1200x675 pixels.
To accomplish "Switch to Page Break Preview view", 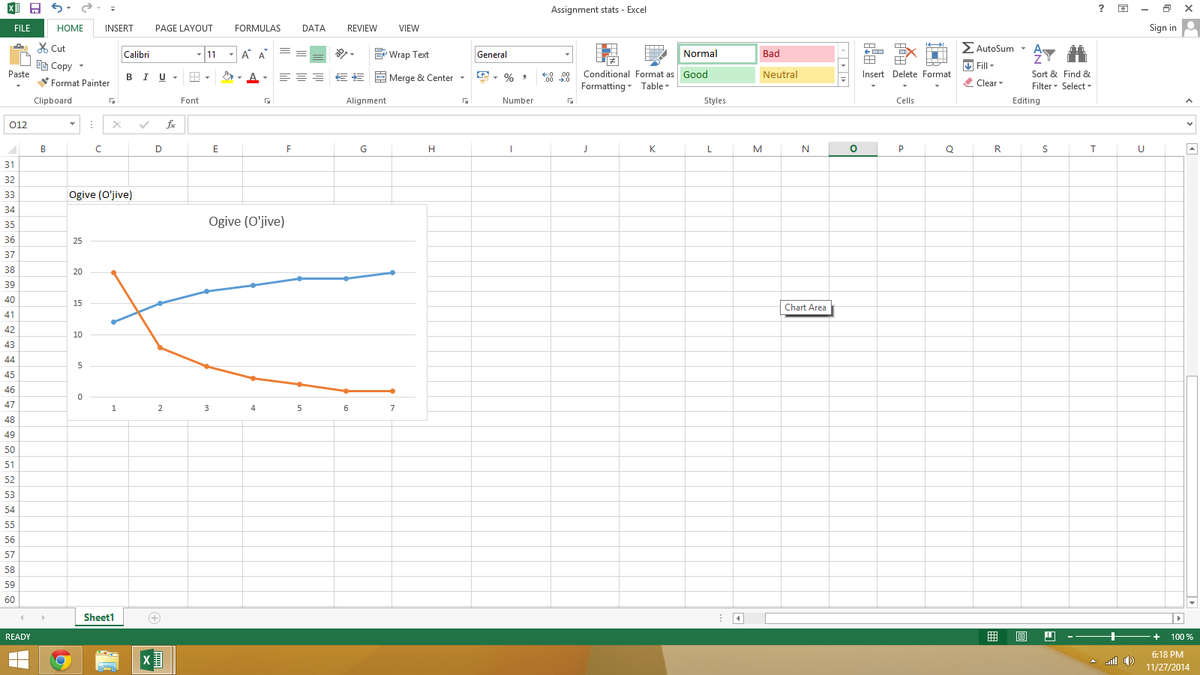I will (x=1049, y=636).
